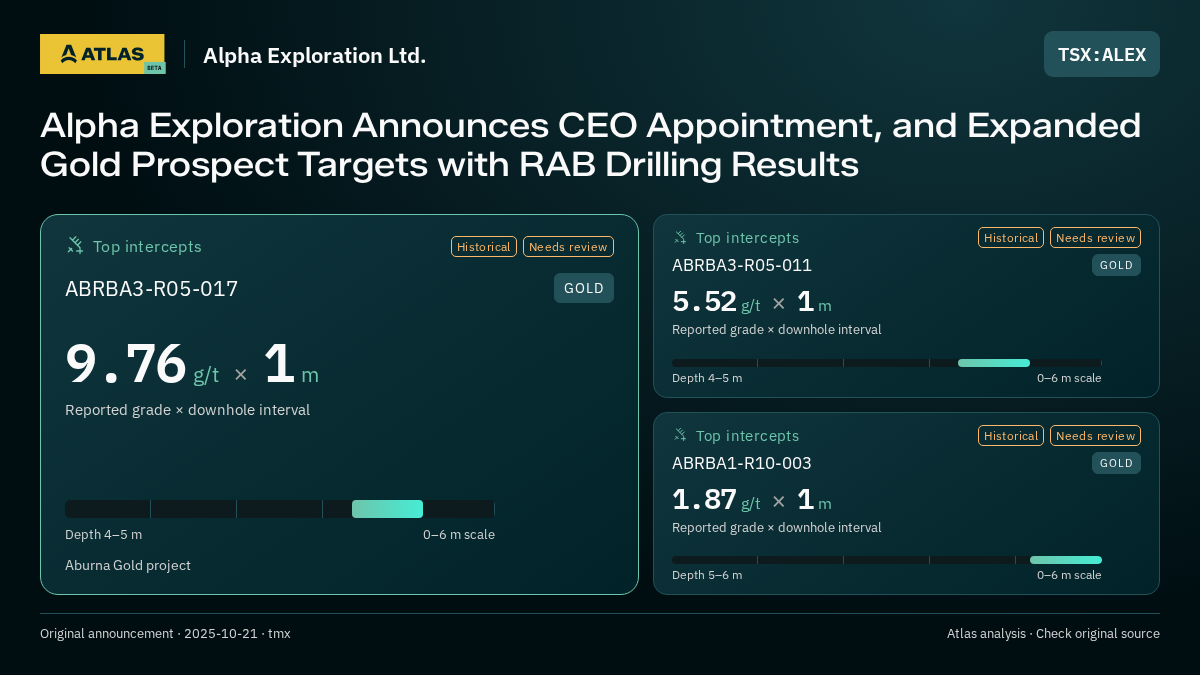Click hole ID ABRBA3-R05-017
The image size is (1200, 675).
152,289
